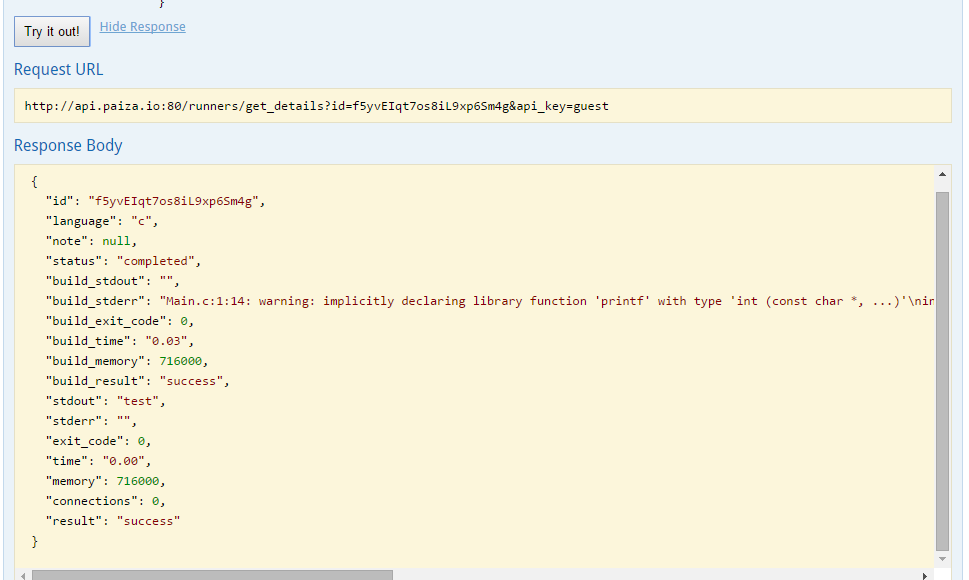The image size is (969, 580).
Task: Click the opening brace of the JSON response
Action: point(35,182)
